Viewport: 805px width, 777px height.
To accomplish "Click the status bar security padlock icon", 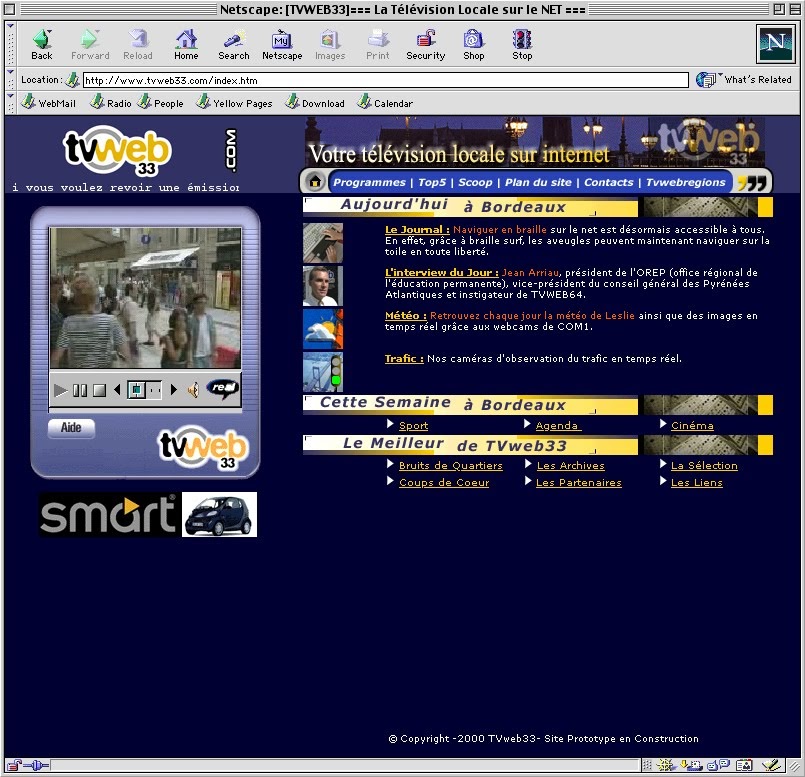I will [x=15, y=765].
